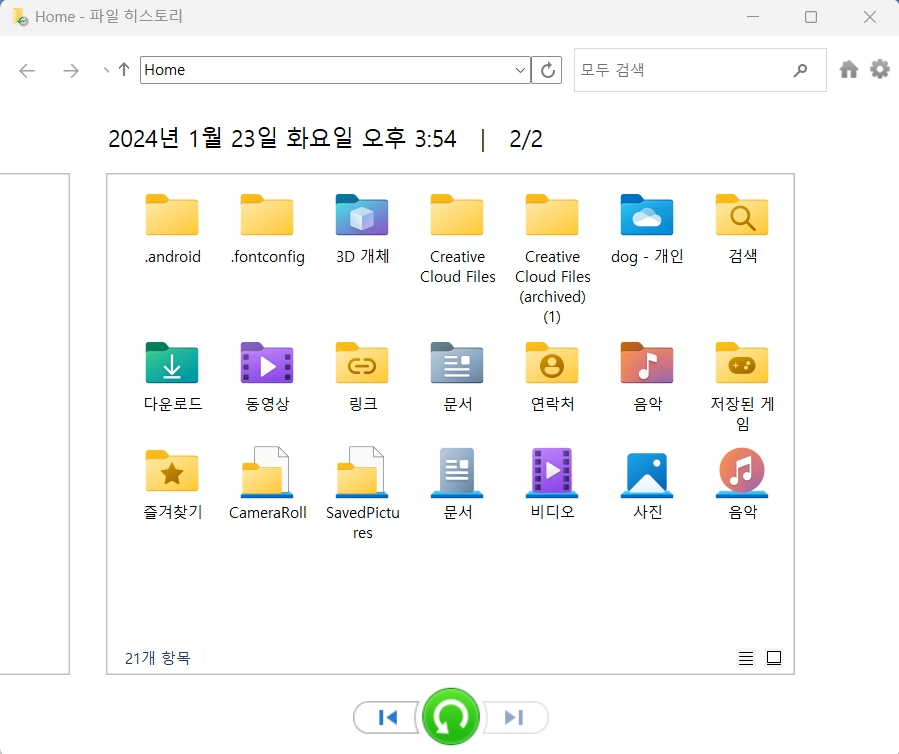Go to the next version snapshot
The height and width of the screenshot is (754, 899).
pyautogui.click(x=515, y=717)
